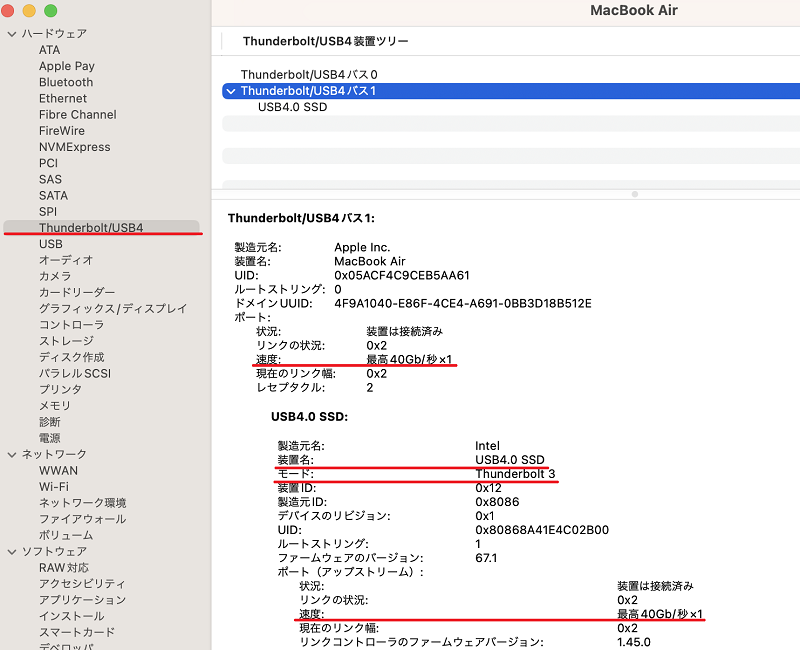Screen dimensions: 800x650
Task: Select オーディオ in the sidebar
Action: (x=66, y=260)
